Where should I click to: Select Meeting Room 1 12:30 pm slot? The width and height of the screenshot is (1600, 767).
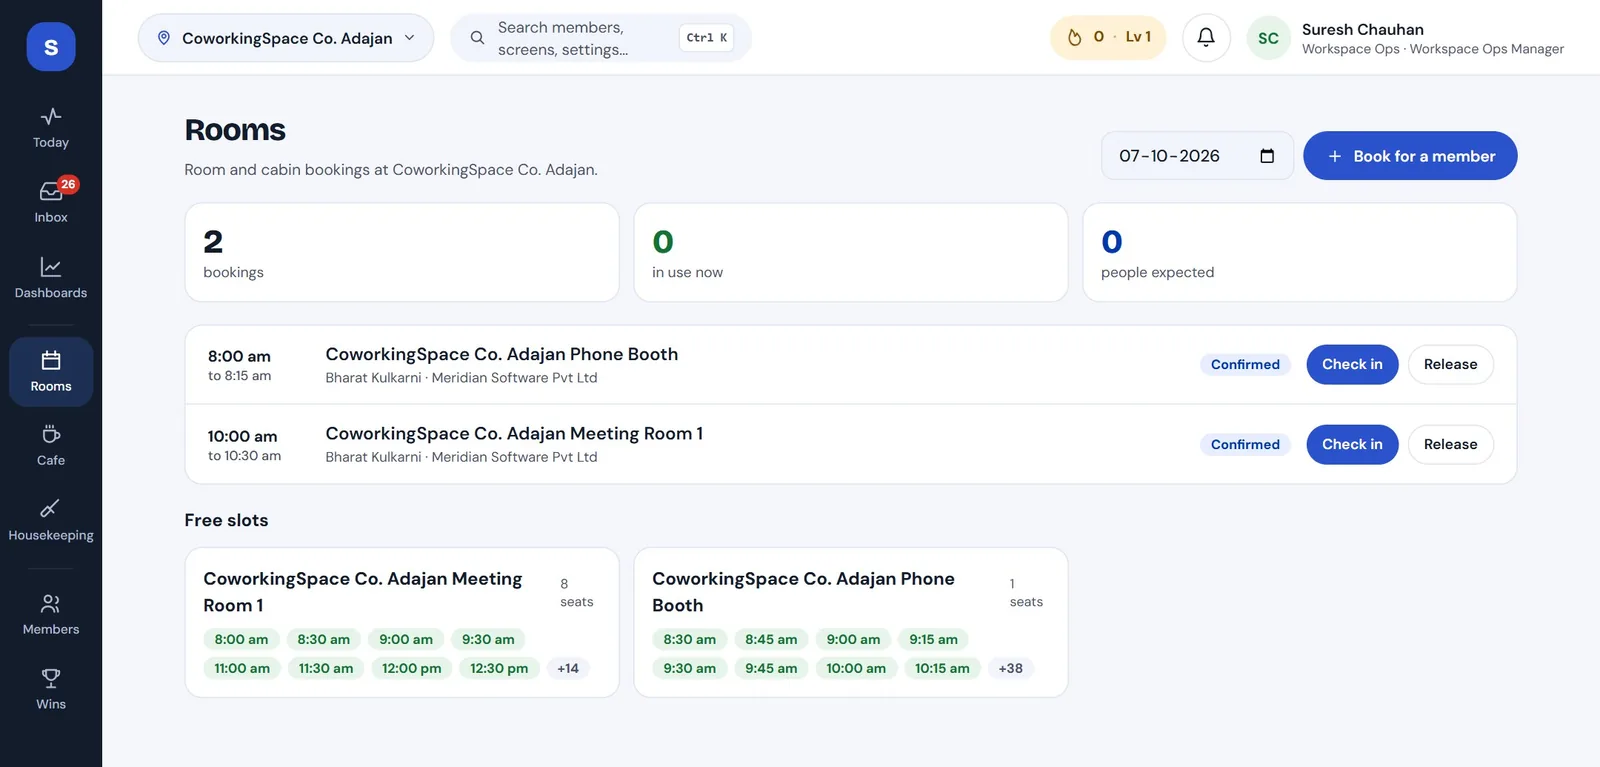tap(499, 669)
